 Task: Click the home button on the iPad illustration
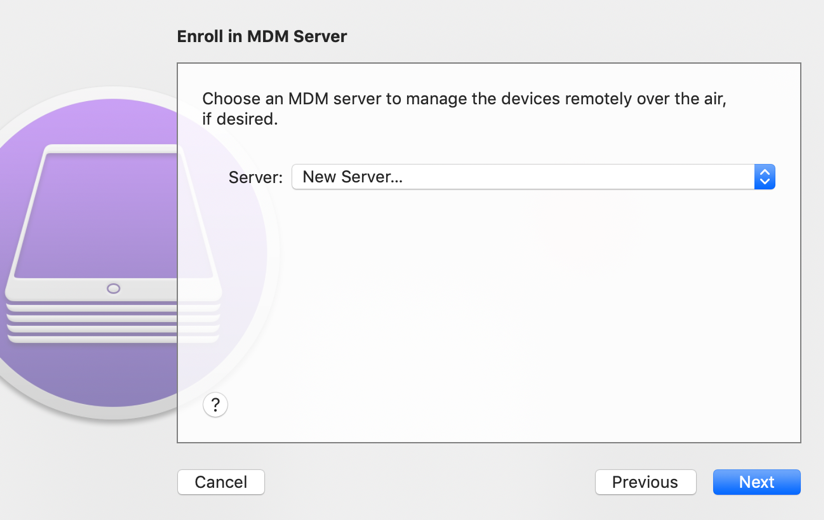coord(113,288)
